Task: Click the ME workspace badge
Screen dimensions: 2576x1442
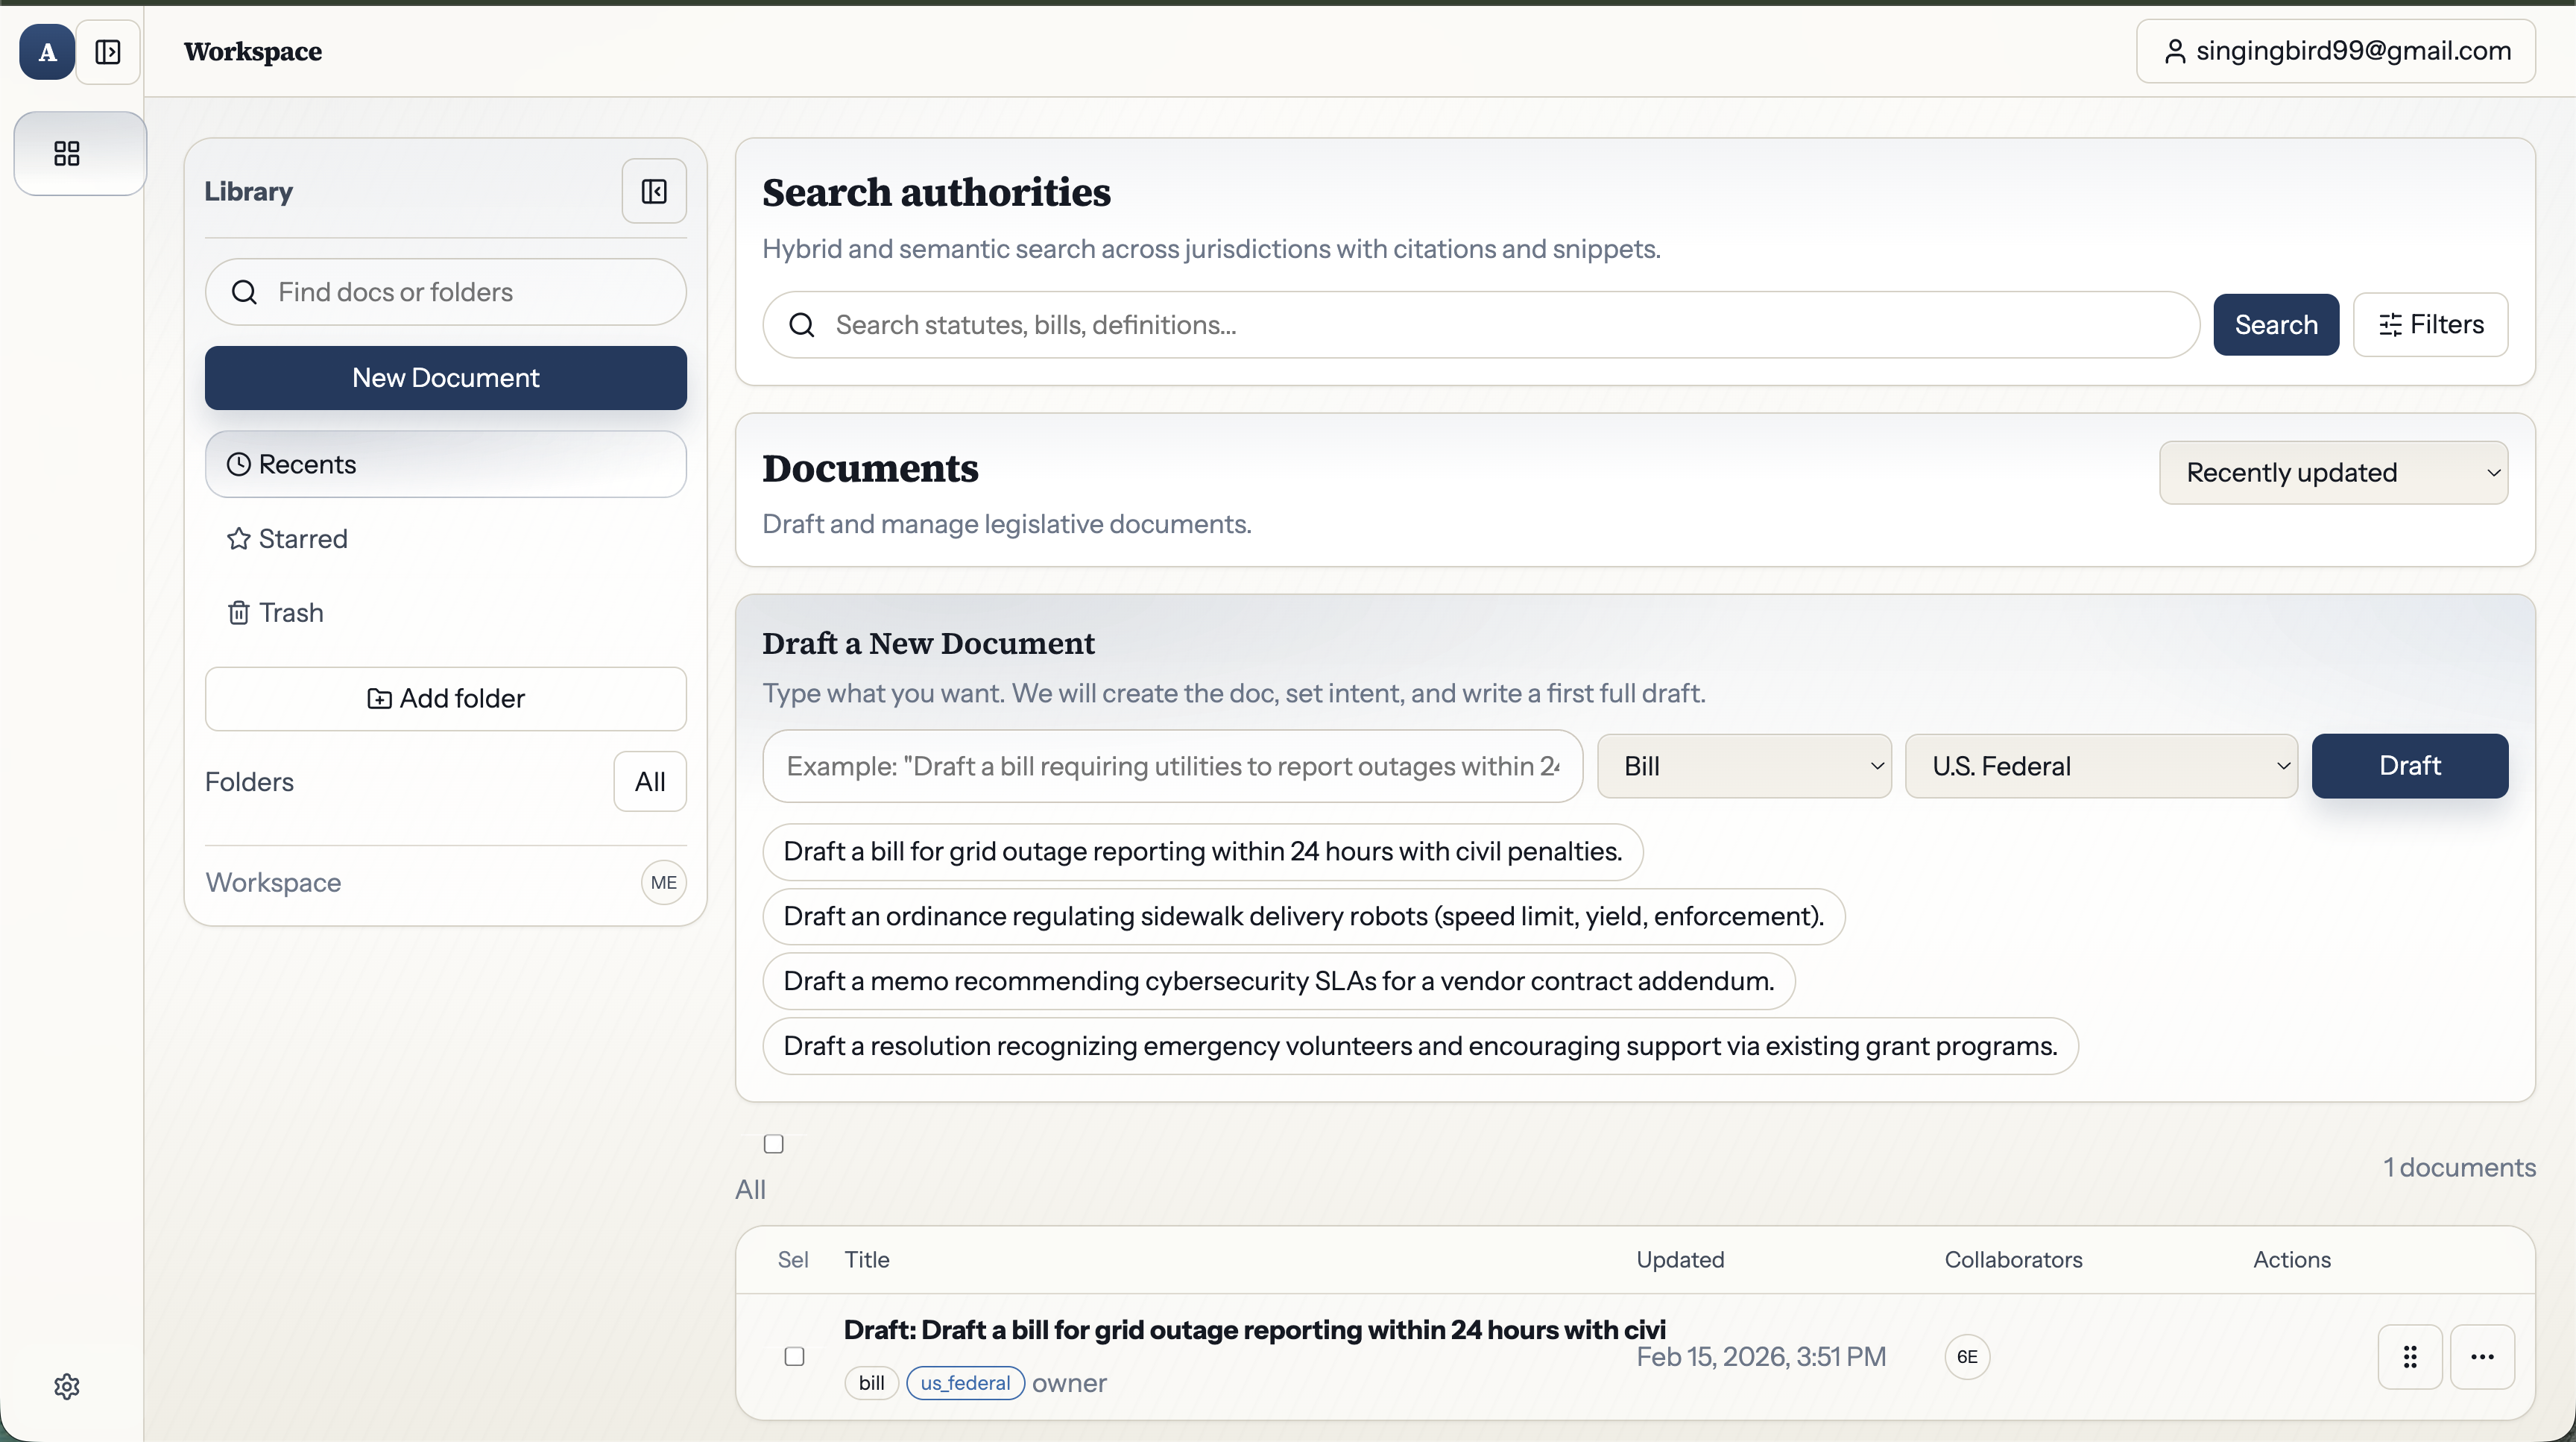Action: point(663,882)
